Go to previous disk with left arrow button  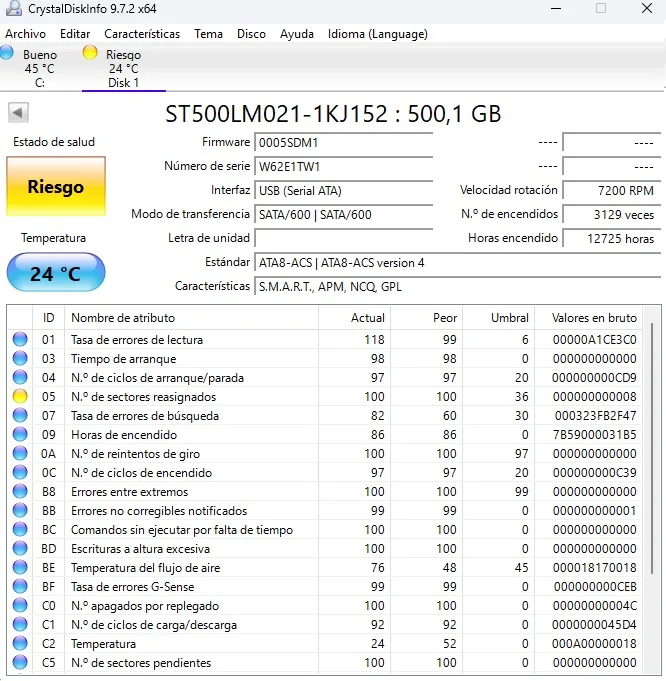(18, 113)
